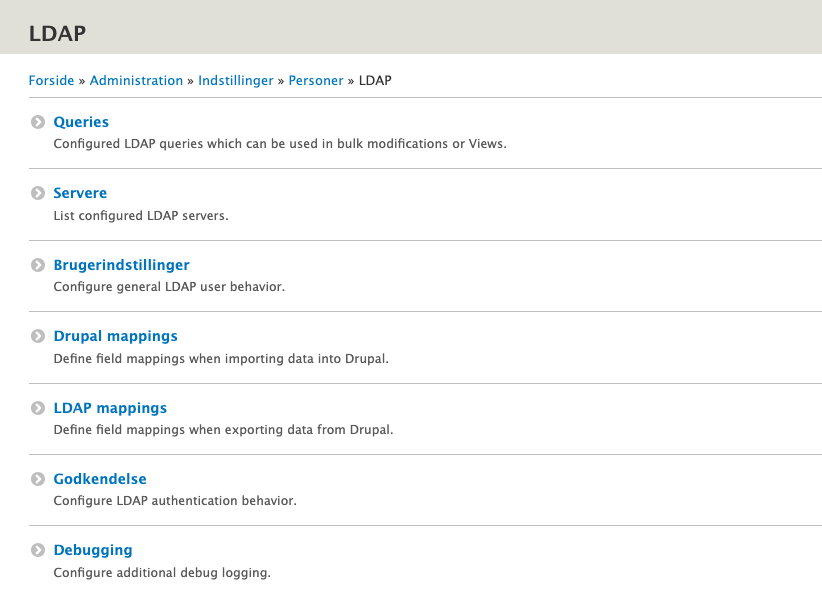This screenshot has height=615, width=822.
Task: Click the arrow icon beside Queries
Action: [x=38, y=122]
